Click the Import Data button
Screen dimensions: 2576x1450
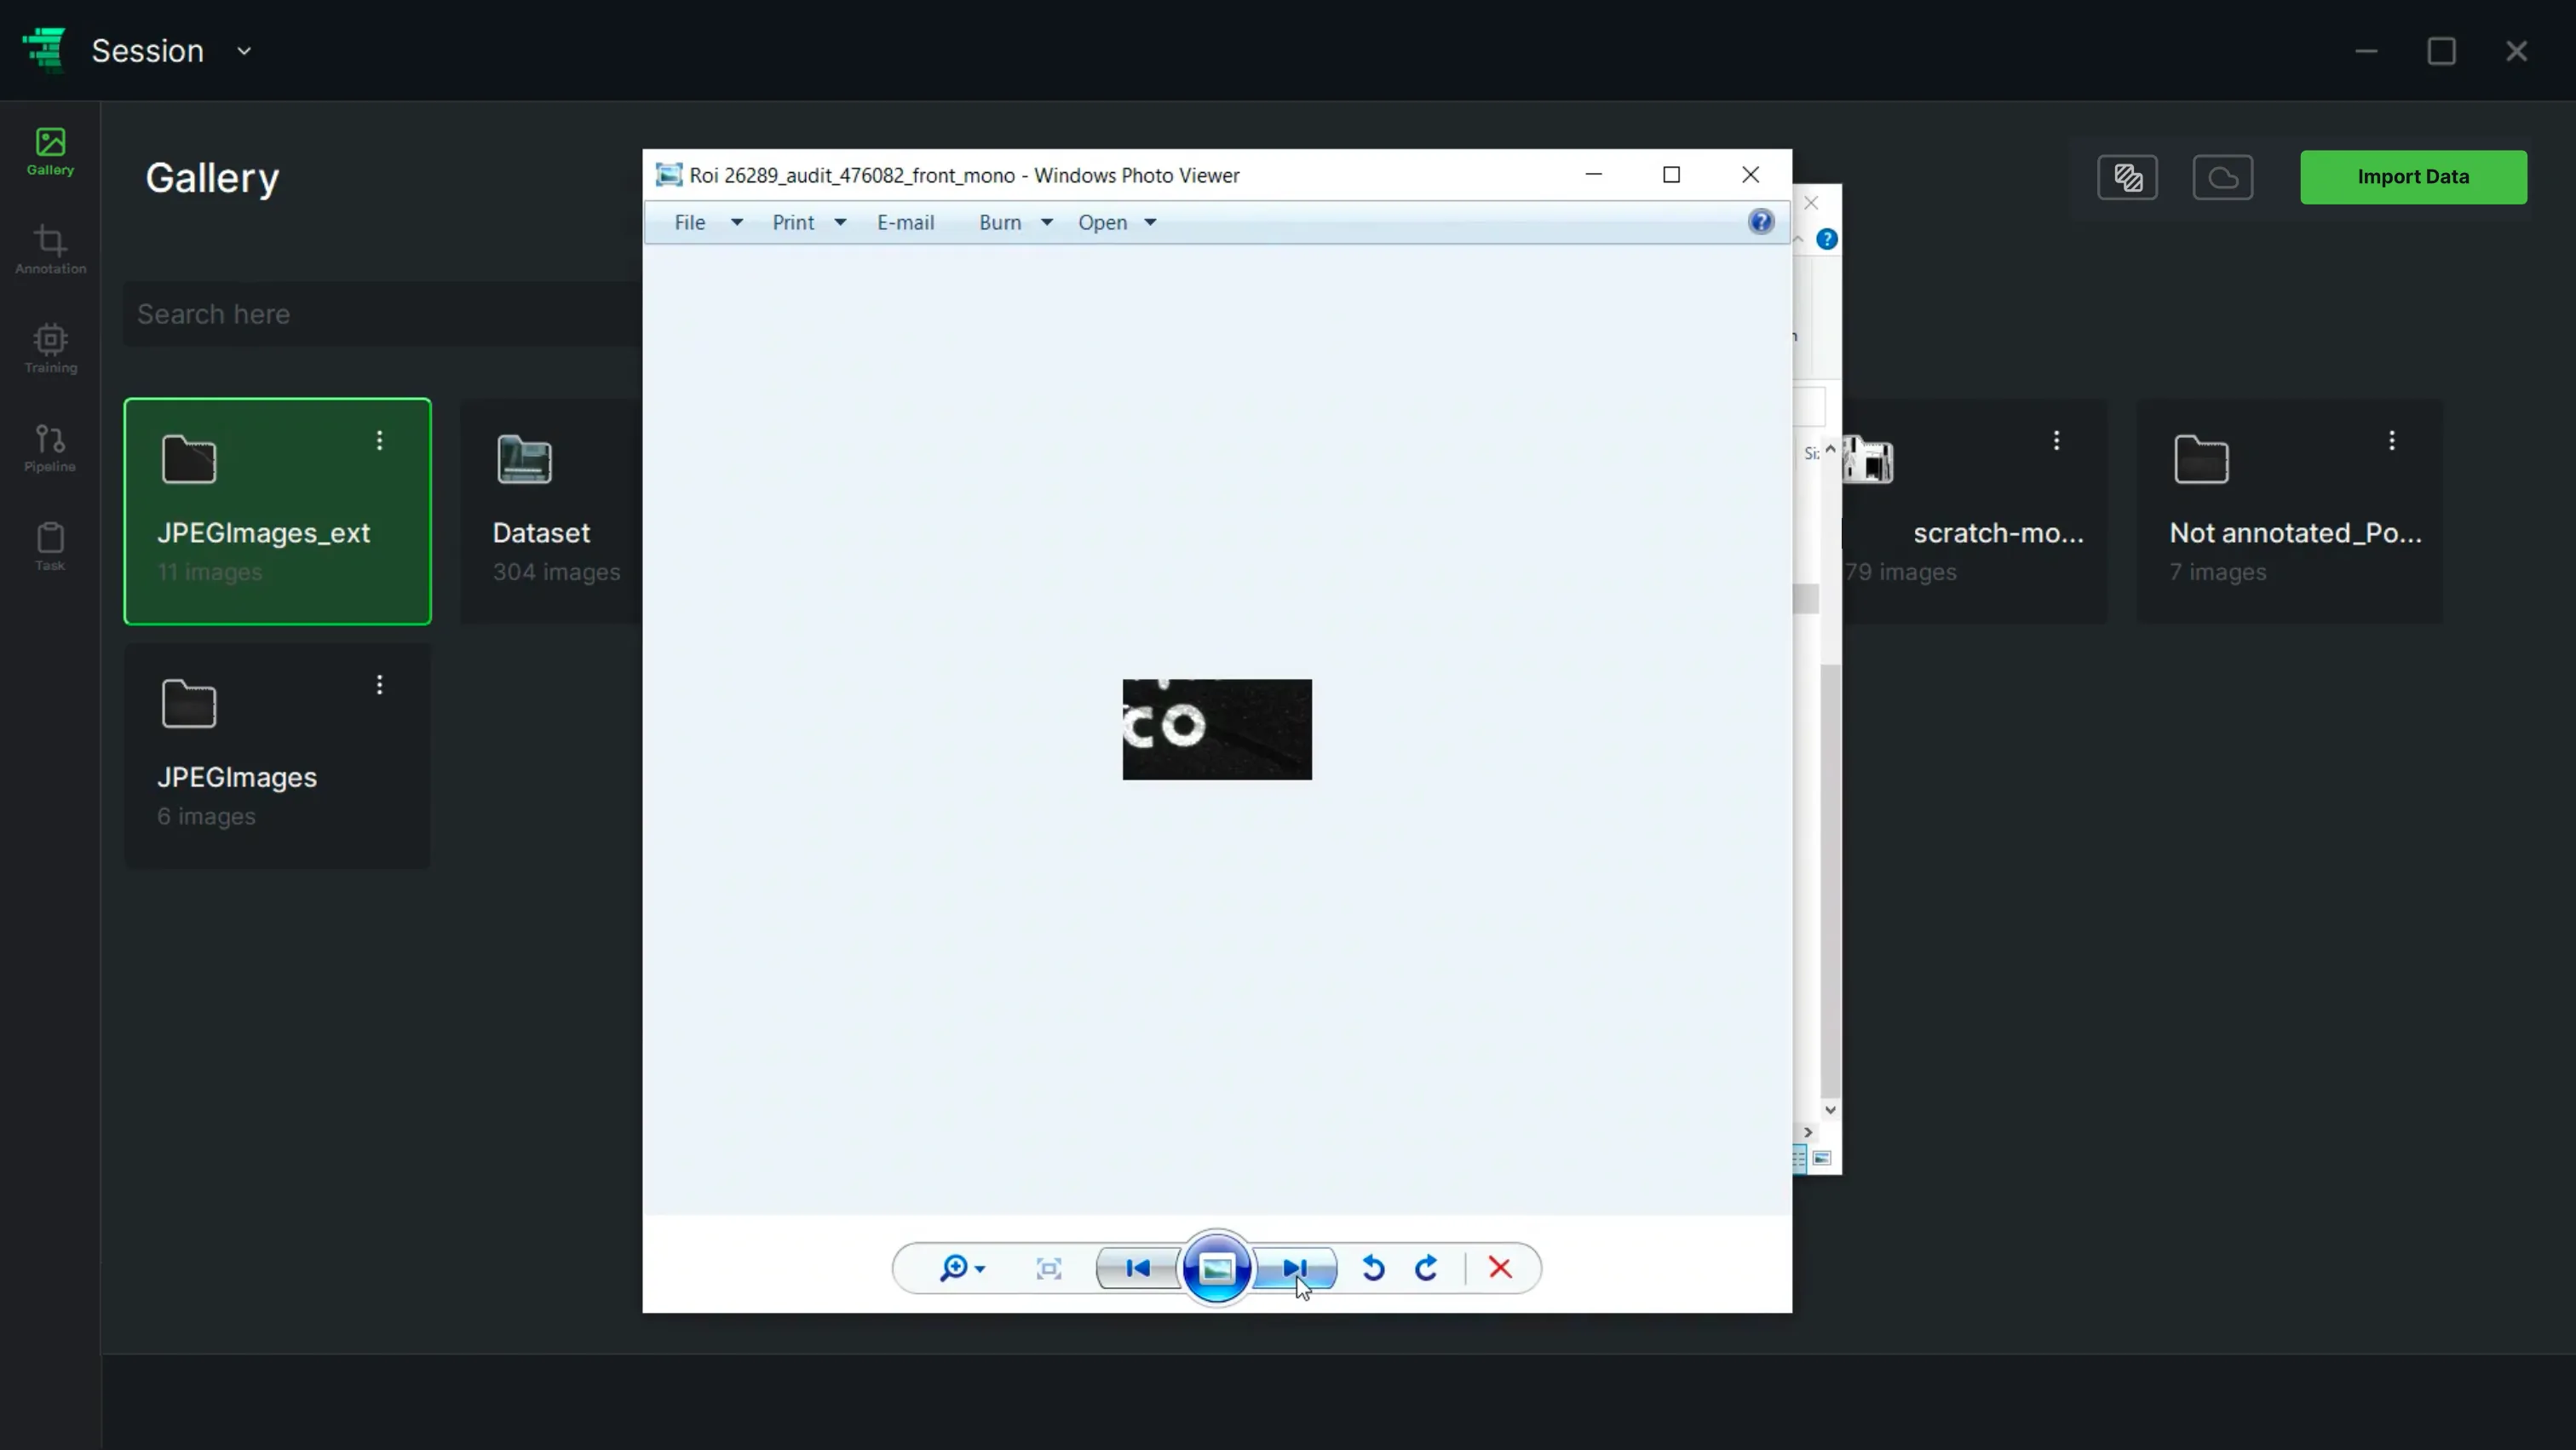tap(2413, 177)
